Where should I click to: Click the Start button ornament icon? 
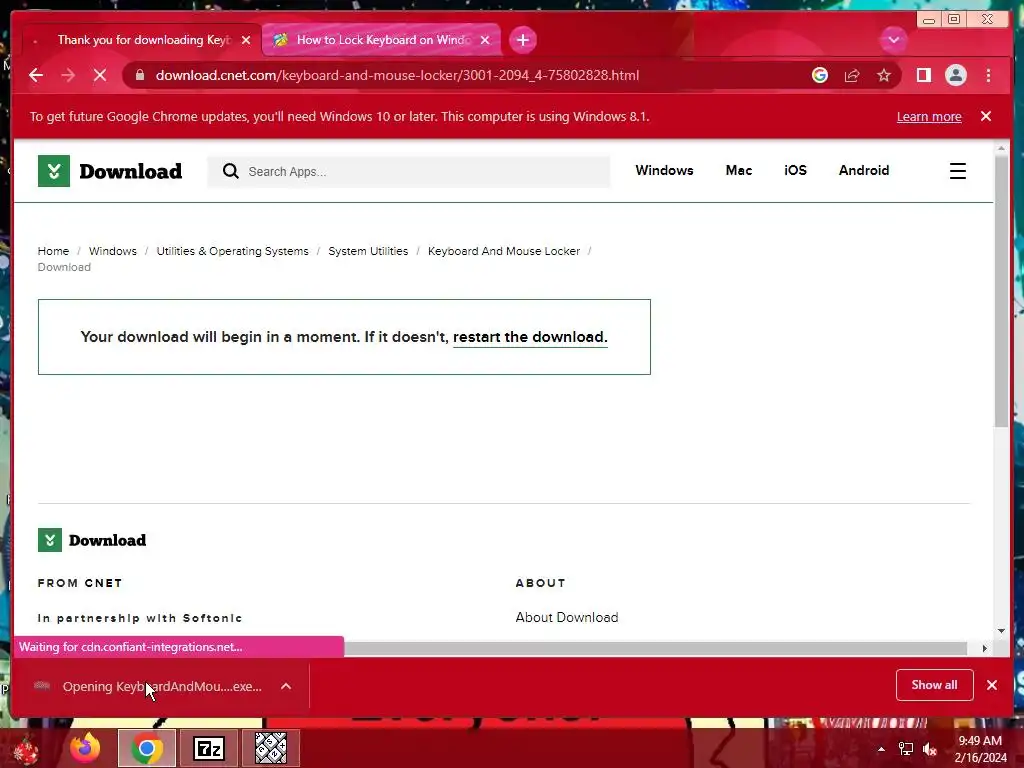click(x=26, y=750)
